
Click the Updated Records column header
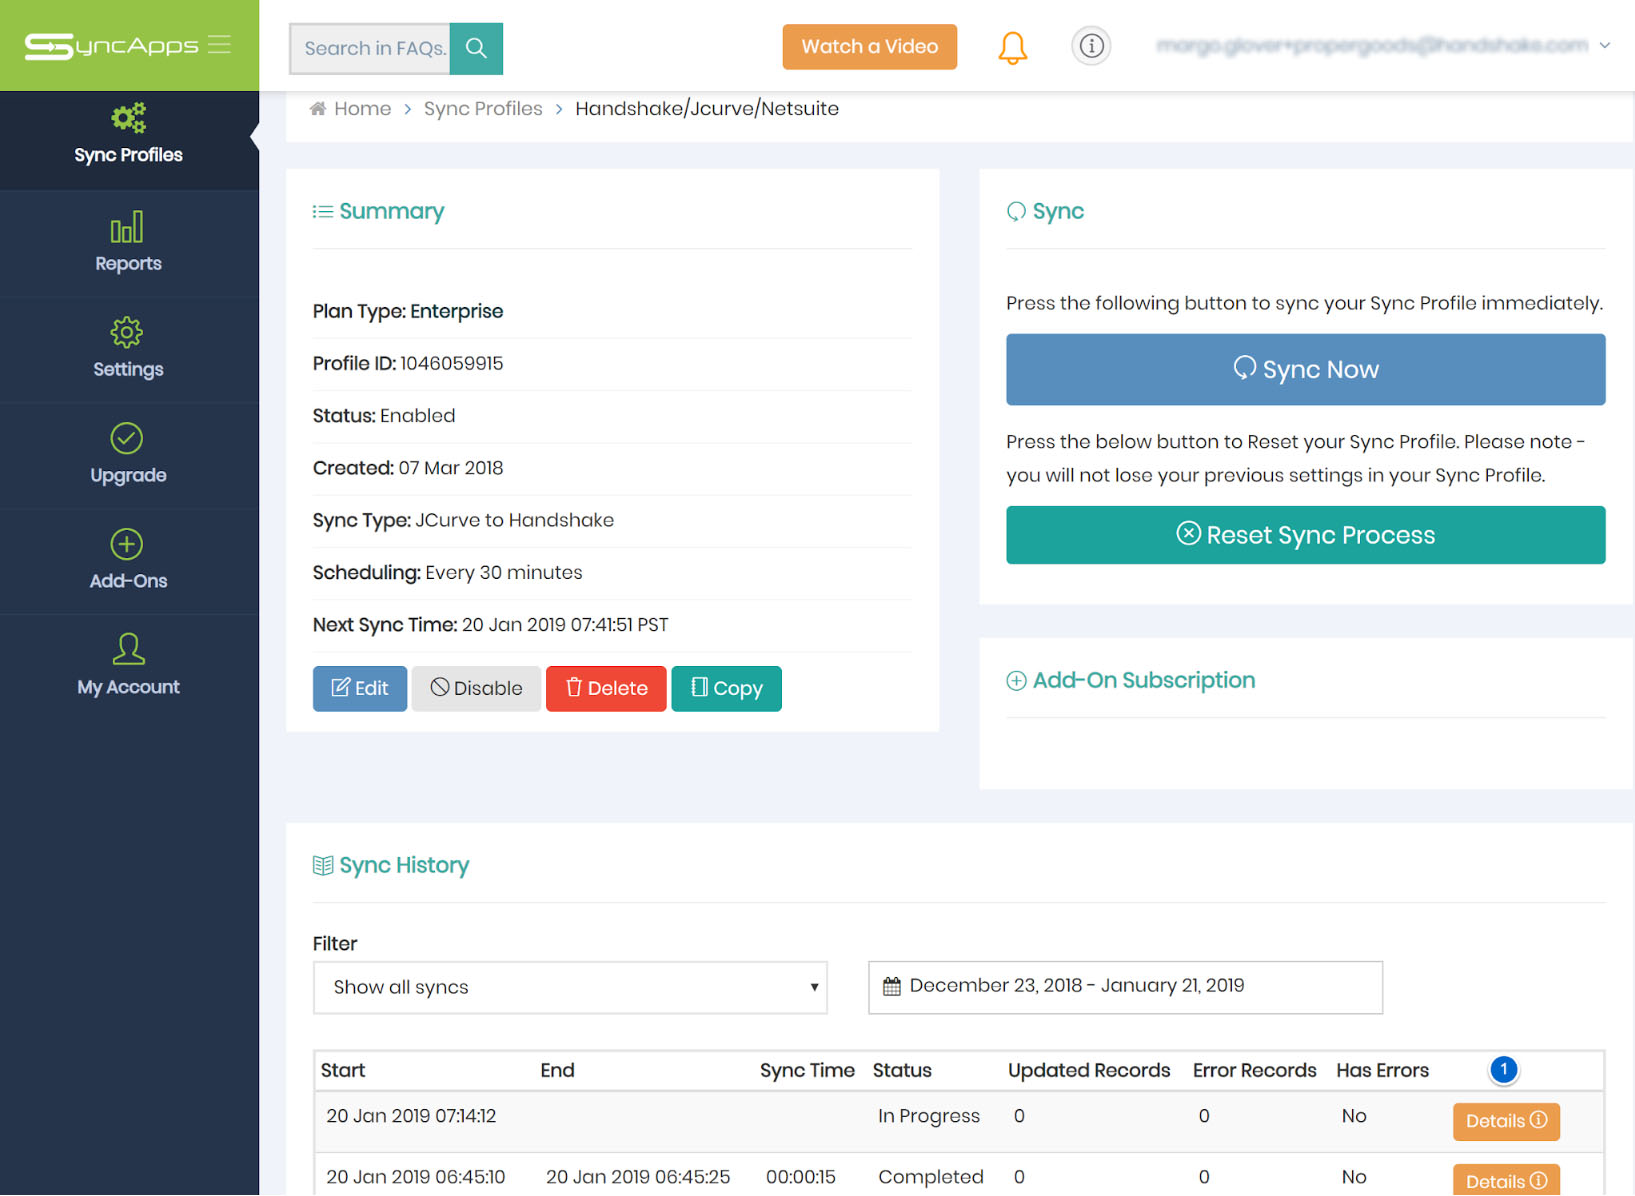pos(1089,1070)
